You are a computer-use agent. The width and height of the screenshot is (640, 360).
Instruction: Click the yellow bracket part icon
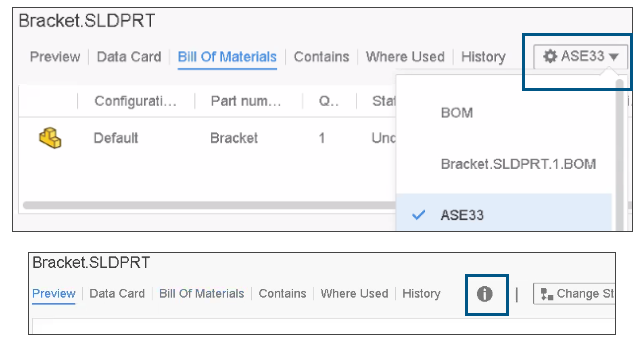point(50,138)
